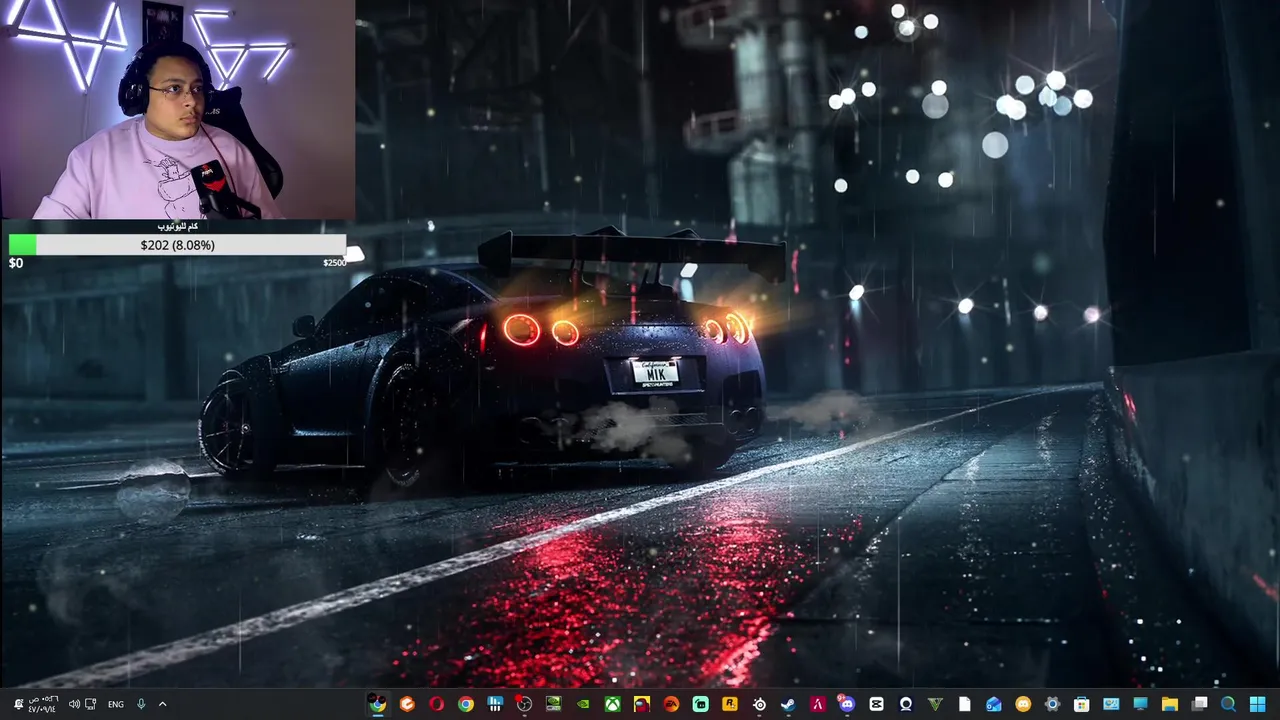The width and height of the screenshot is (1280, 720).
Task: Click the $2500 goal end label
Action: (334, 263)
